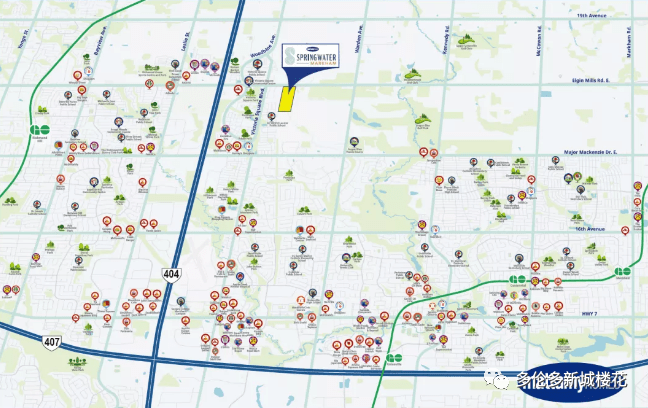Image resolution: width=648 pixels, height=408 pixels.
Task: Click the McCowan Rd. road label
Action: (539, 41)
